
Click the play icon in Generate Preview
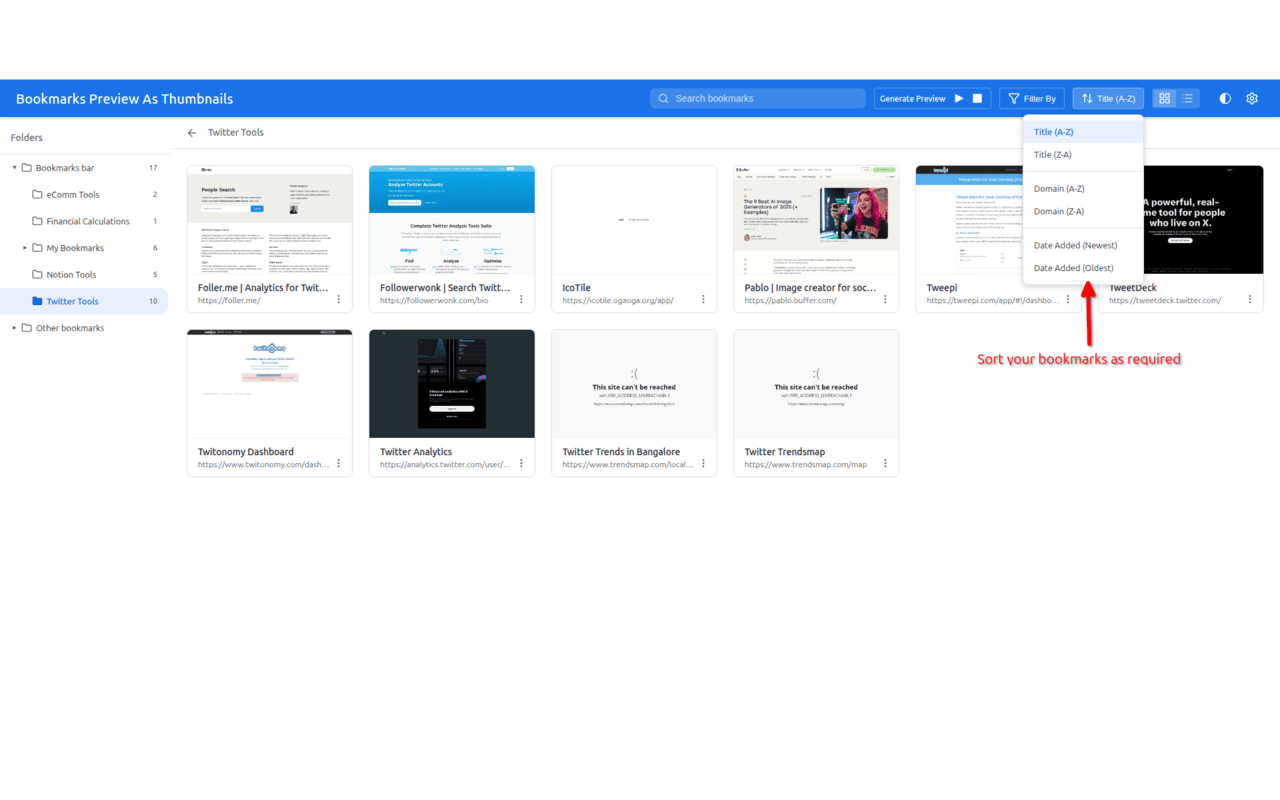coord(959,98)
